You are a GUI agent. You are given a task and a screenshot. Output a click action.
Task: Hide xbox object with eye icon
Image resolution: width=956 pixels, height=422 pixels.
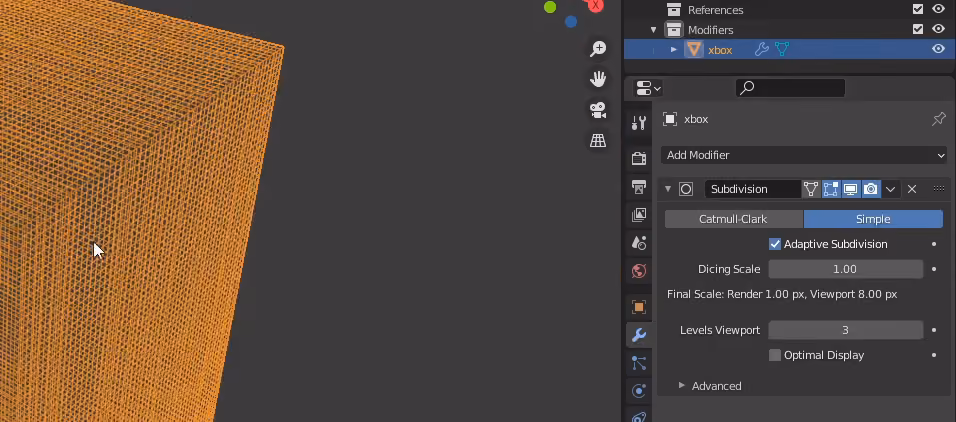pyautogui.click(x=938, y=49)
